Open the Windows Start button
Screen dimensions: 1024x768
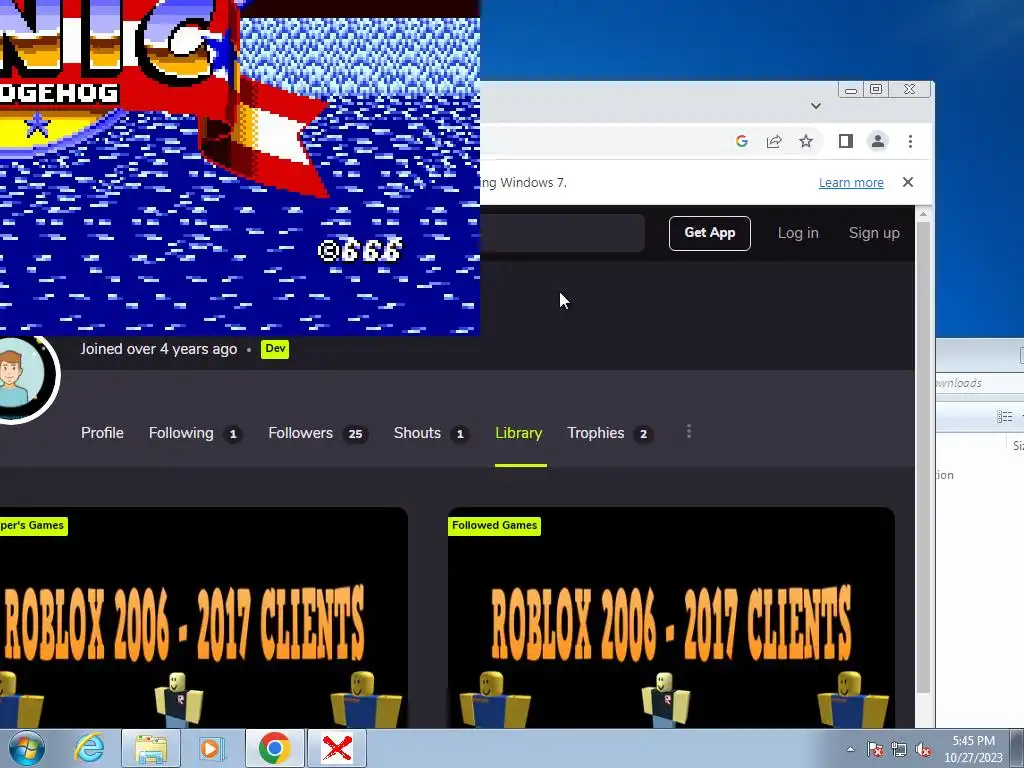click(26, 748)
